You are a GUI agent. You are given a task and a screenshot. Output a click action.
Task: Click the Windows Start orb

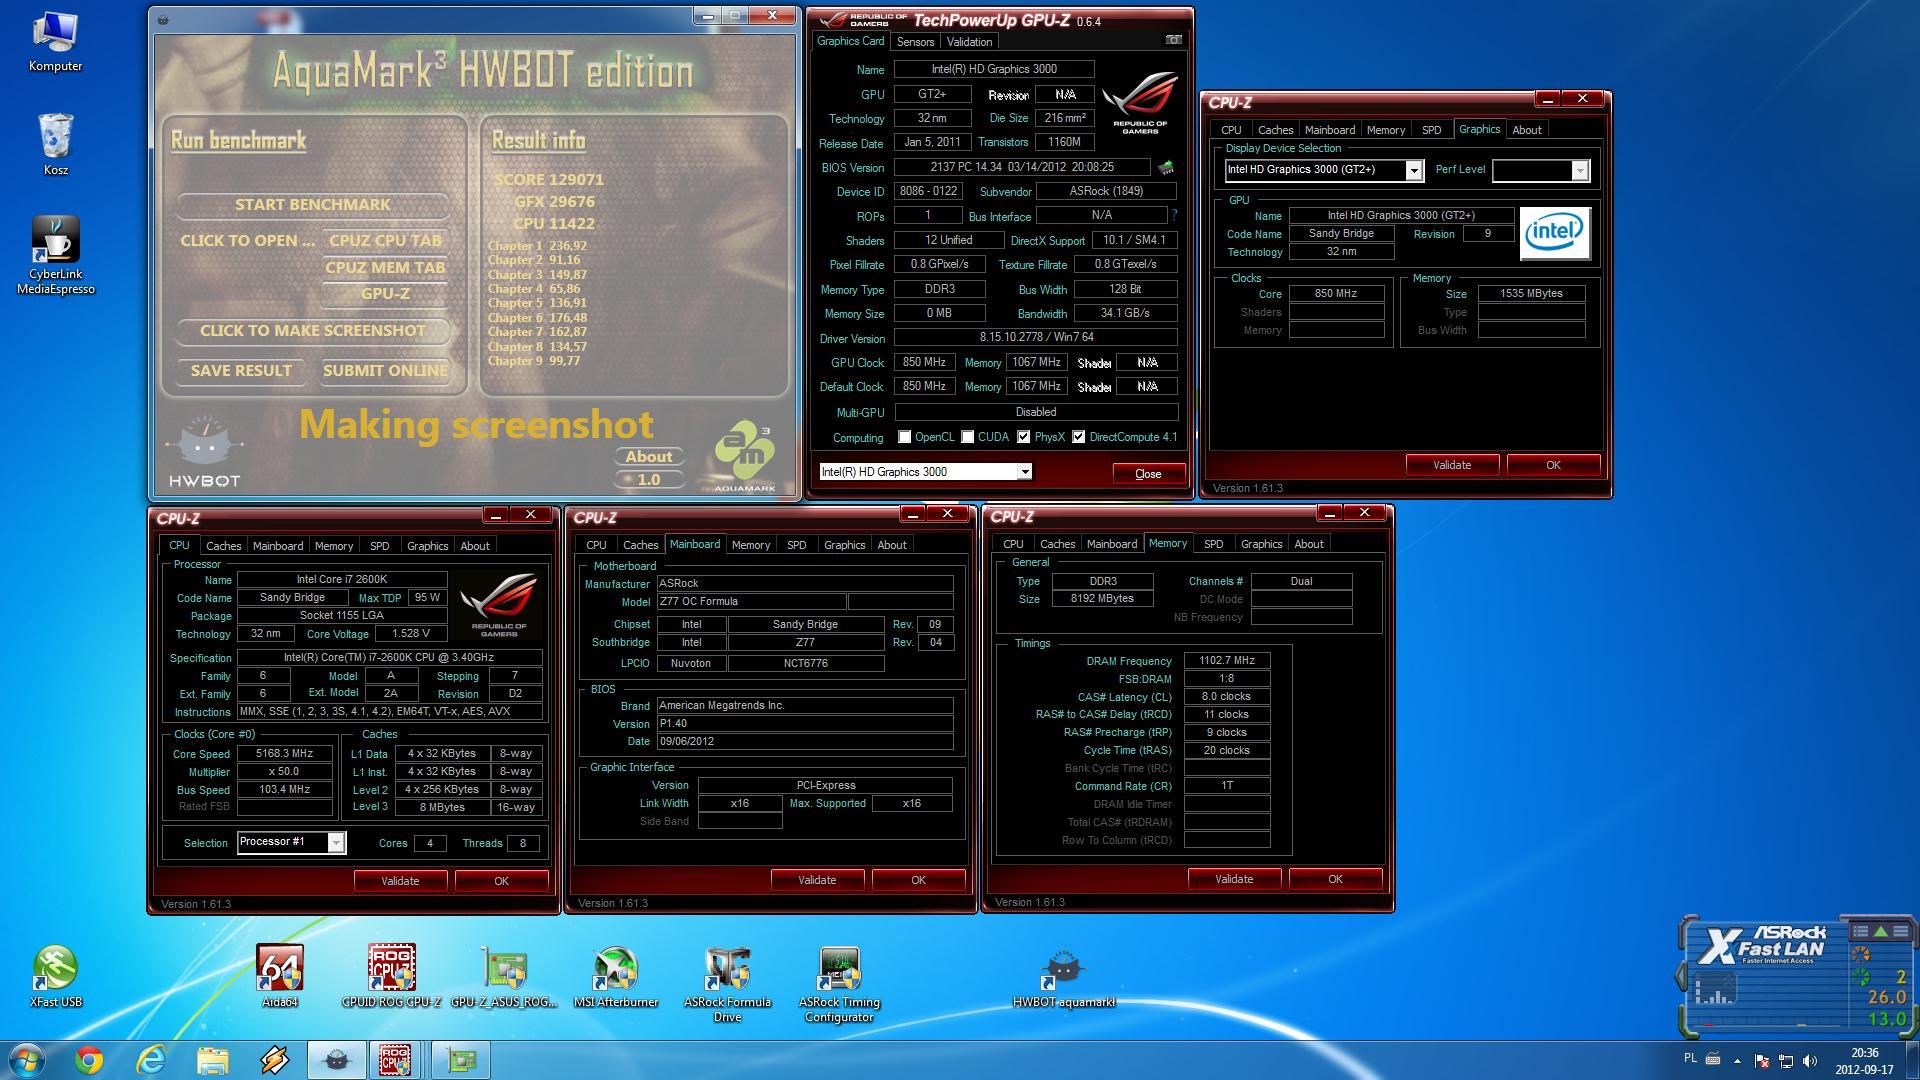pos(27,1060)
